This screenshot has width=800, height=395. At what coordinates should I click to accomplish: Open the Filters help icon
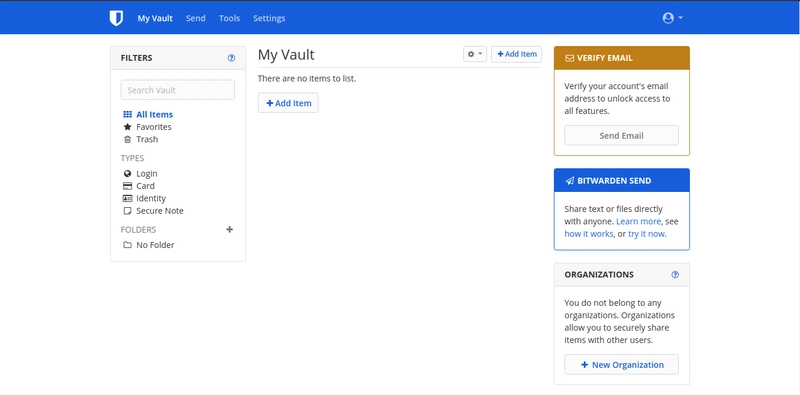coord(231,58)
